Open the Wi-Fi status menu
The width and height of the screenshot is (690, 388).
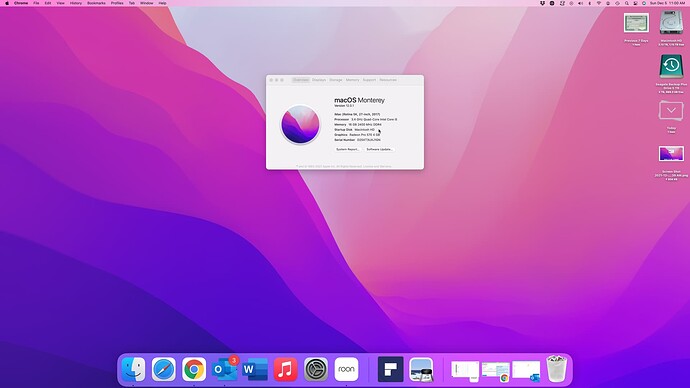(598, 3)
